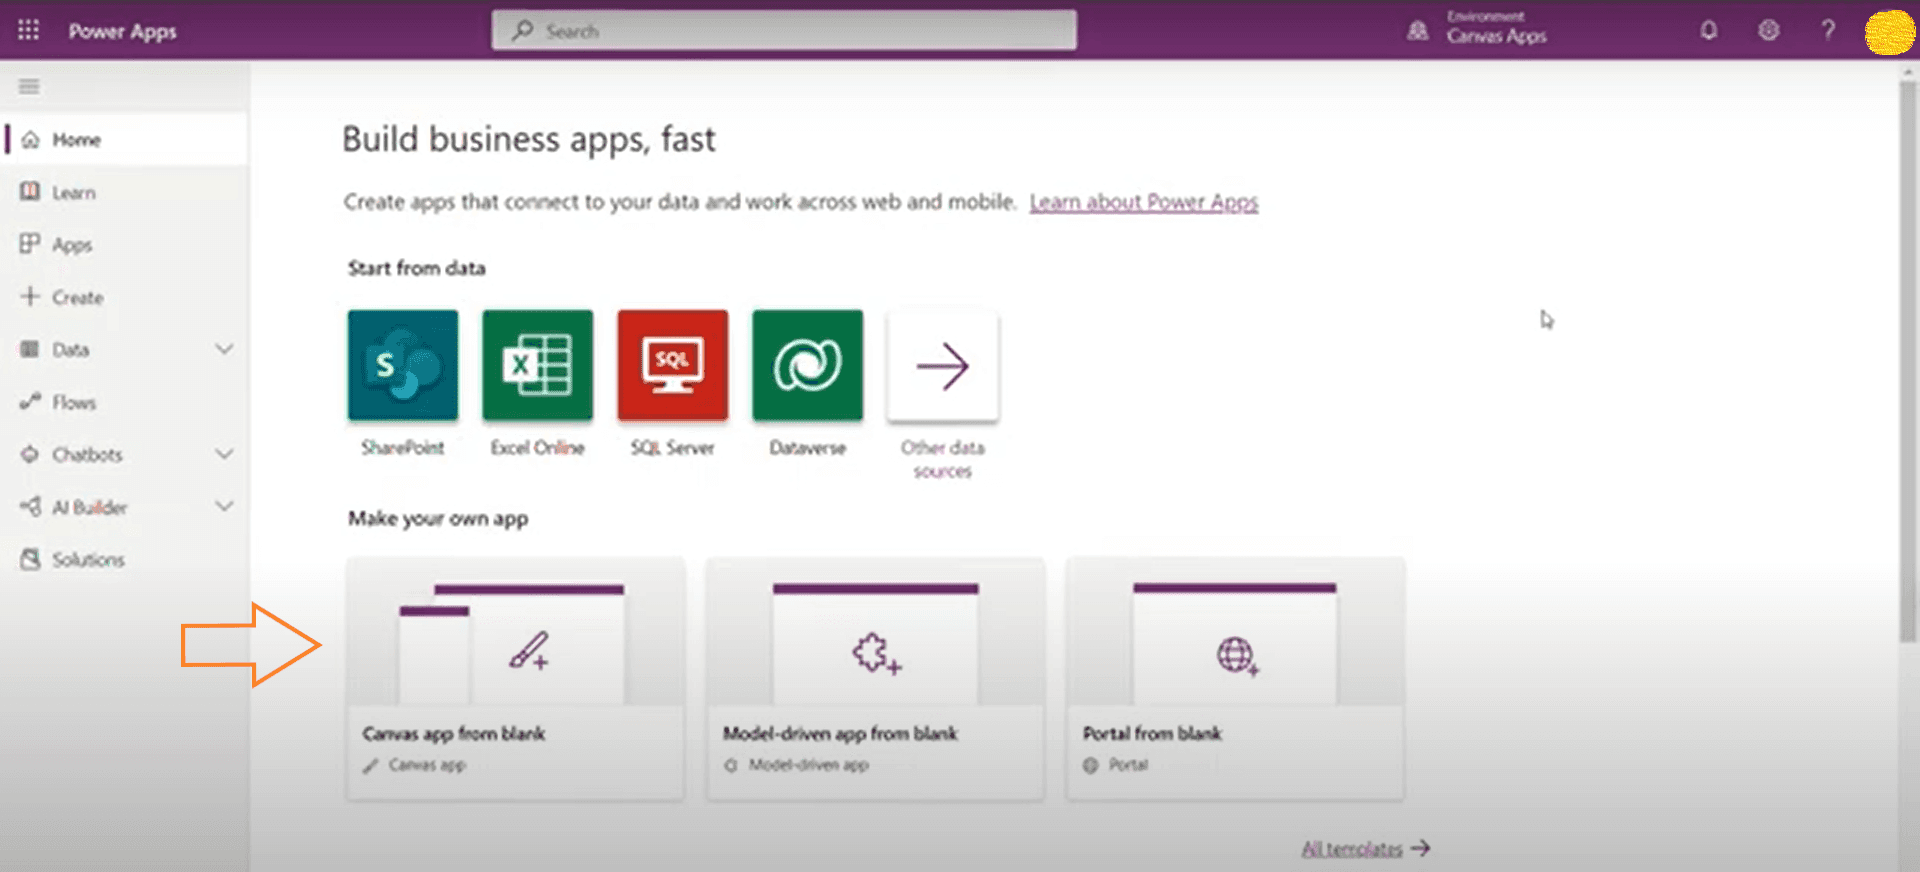This screenshot has width=1920, height=872.
Task: Open the app launcher waffle icon
Action: [28, 30]
